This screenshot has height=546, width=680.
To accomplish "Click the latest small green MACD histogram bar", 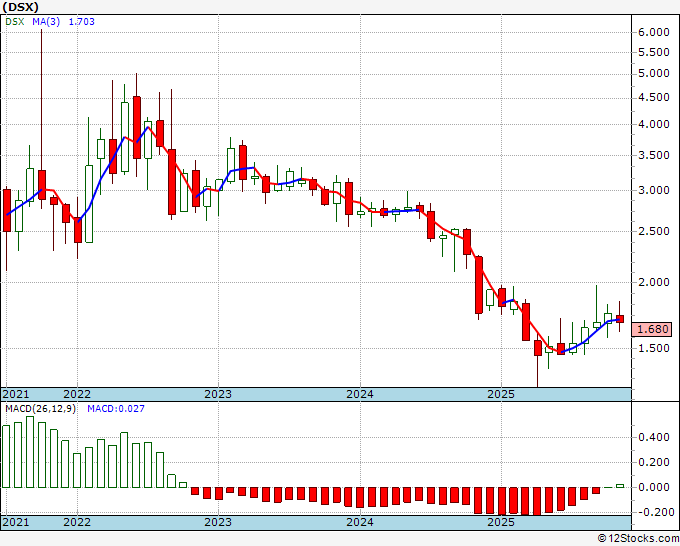I will (620, 486).
